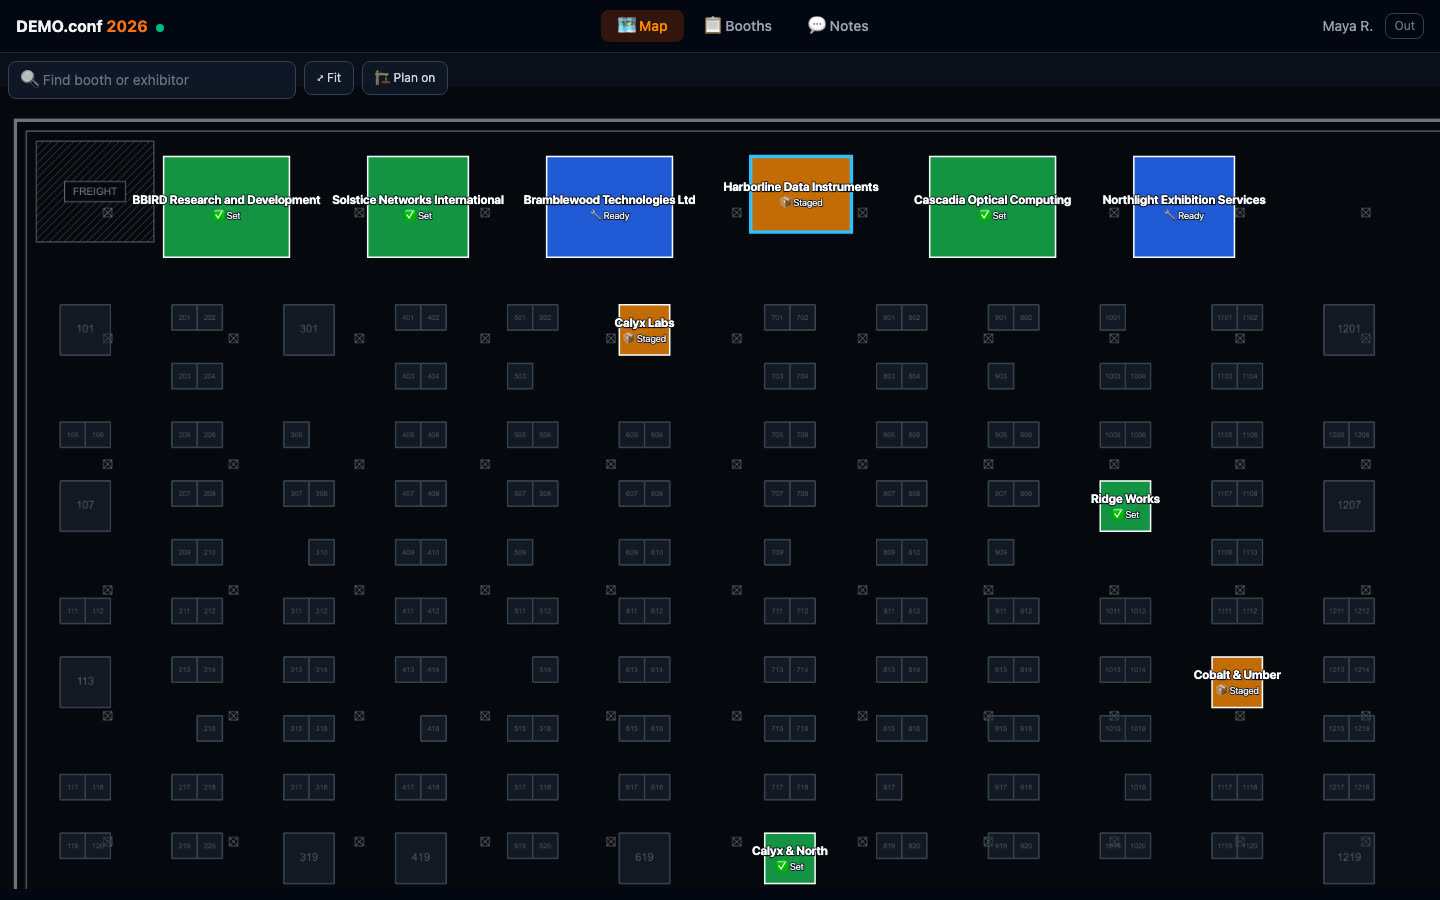The height and width of the screenshot is (900, 1440).
Task: Click the Fit button to fit the map
Action: click(x=329, y=78)
